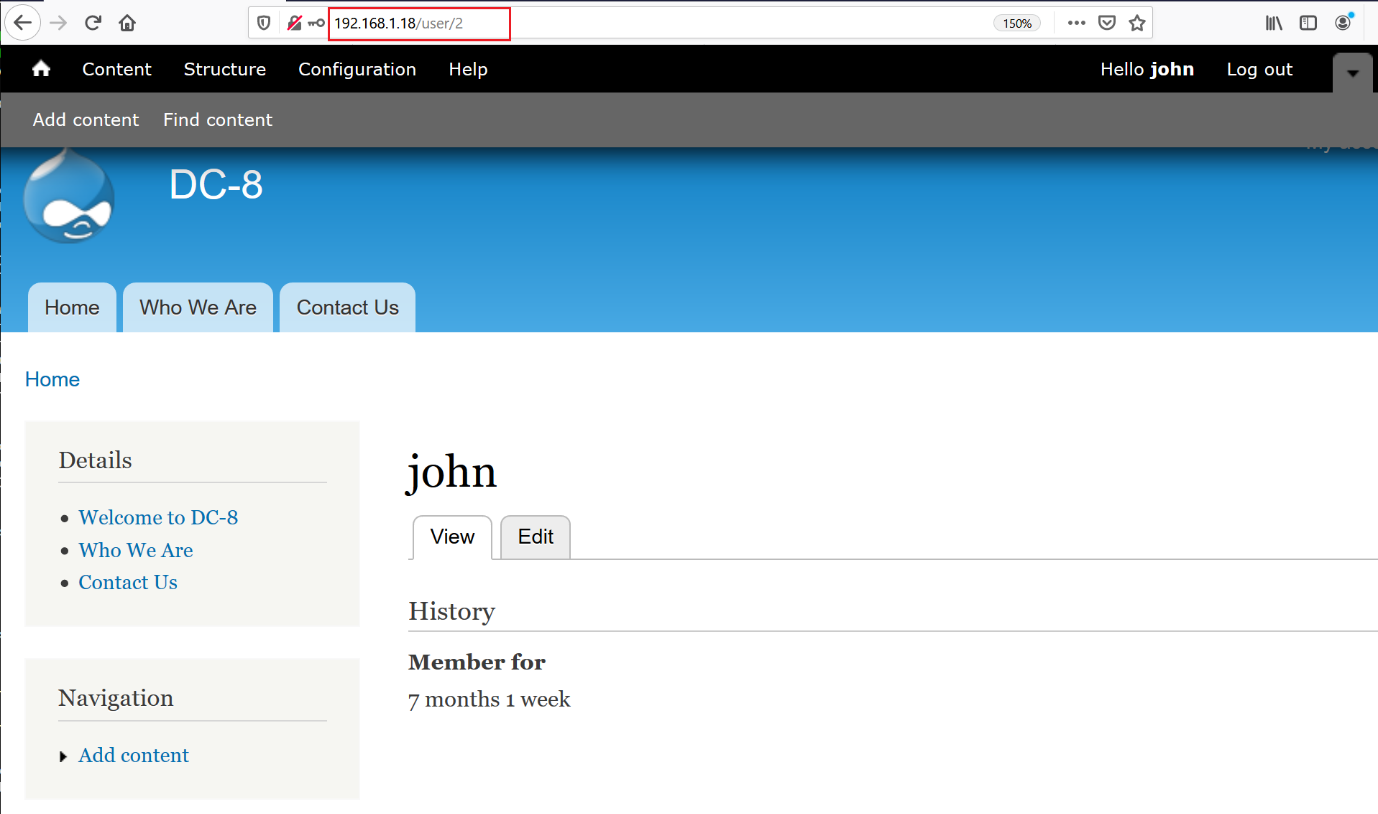Reload the page with the refresh icon

(x=93, y=23)
